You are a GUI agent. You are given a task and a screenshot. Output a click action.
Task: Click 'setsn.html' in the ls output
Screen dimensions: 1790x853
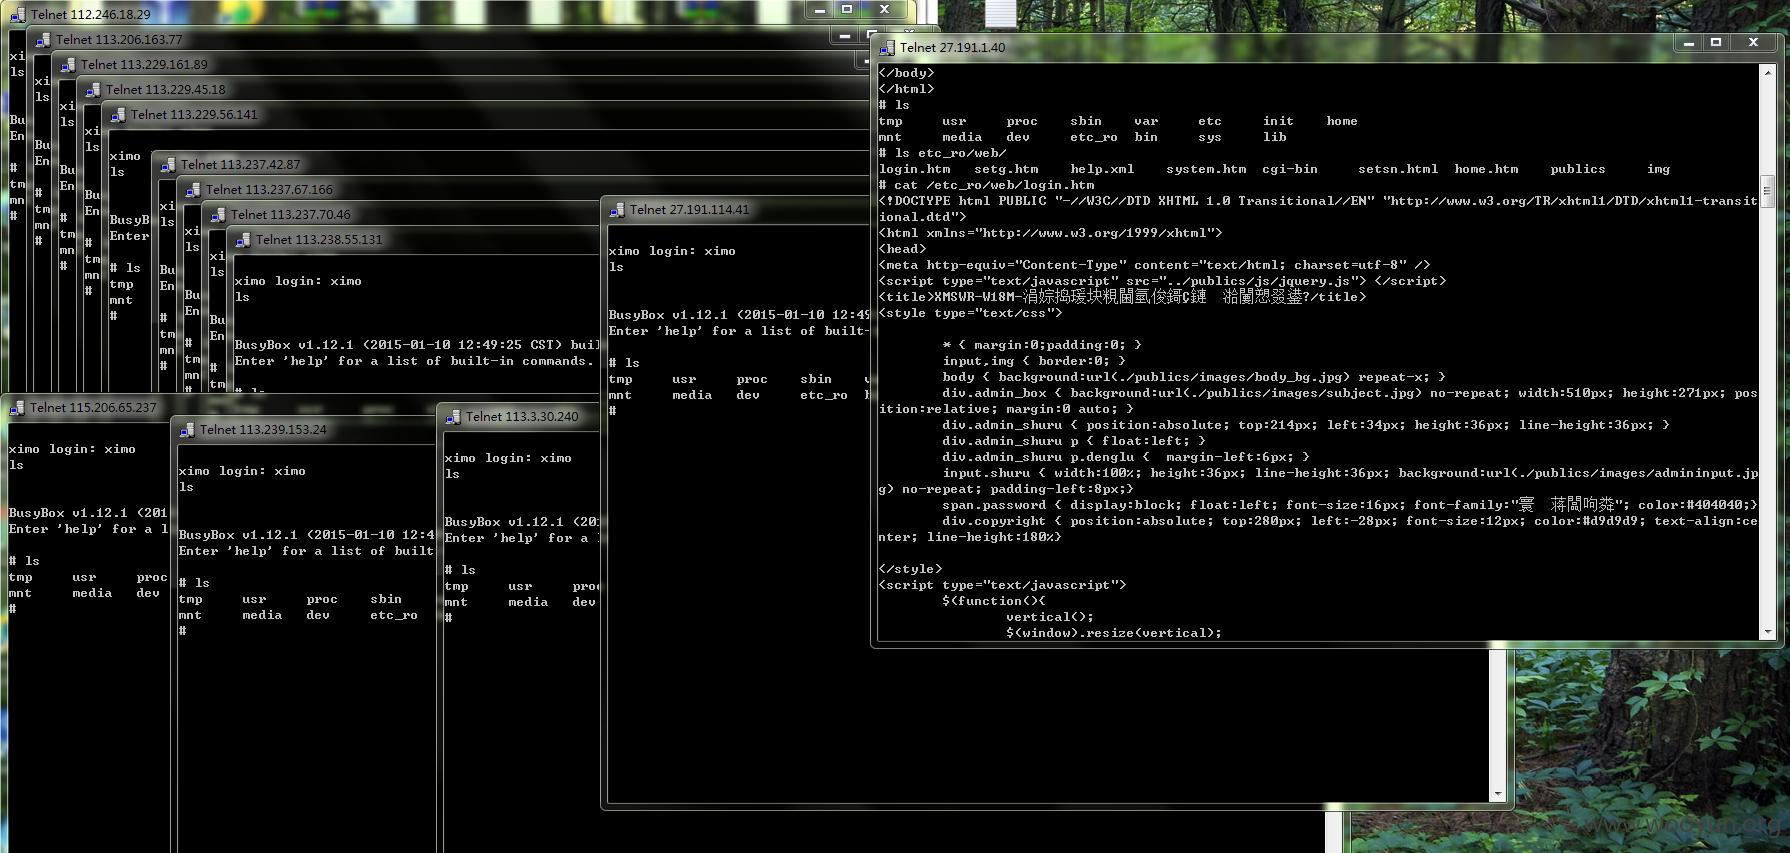[1398, 169]
